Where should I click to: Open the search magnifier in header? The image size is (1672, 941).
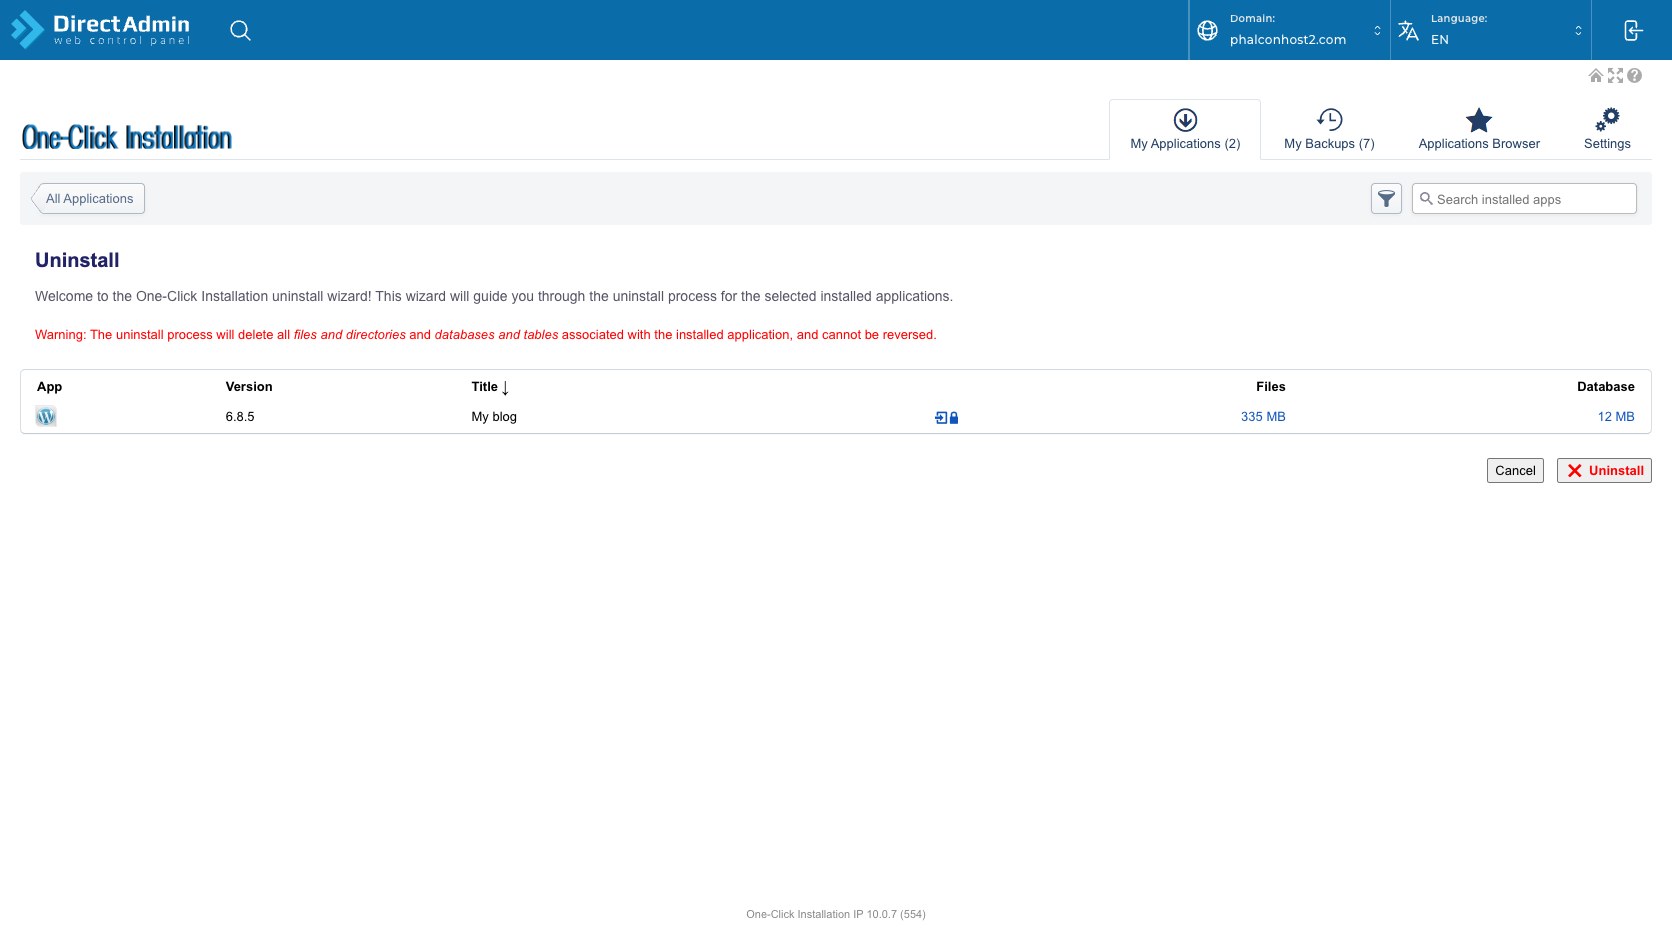(x=240, y=30)
